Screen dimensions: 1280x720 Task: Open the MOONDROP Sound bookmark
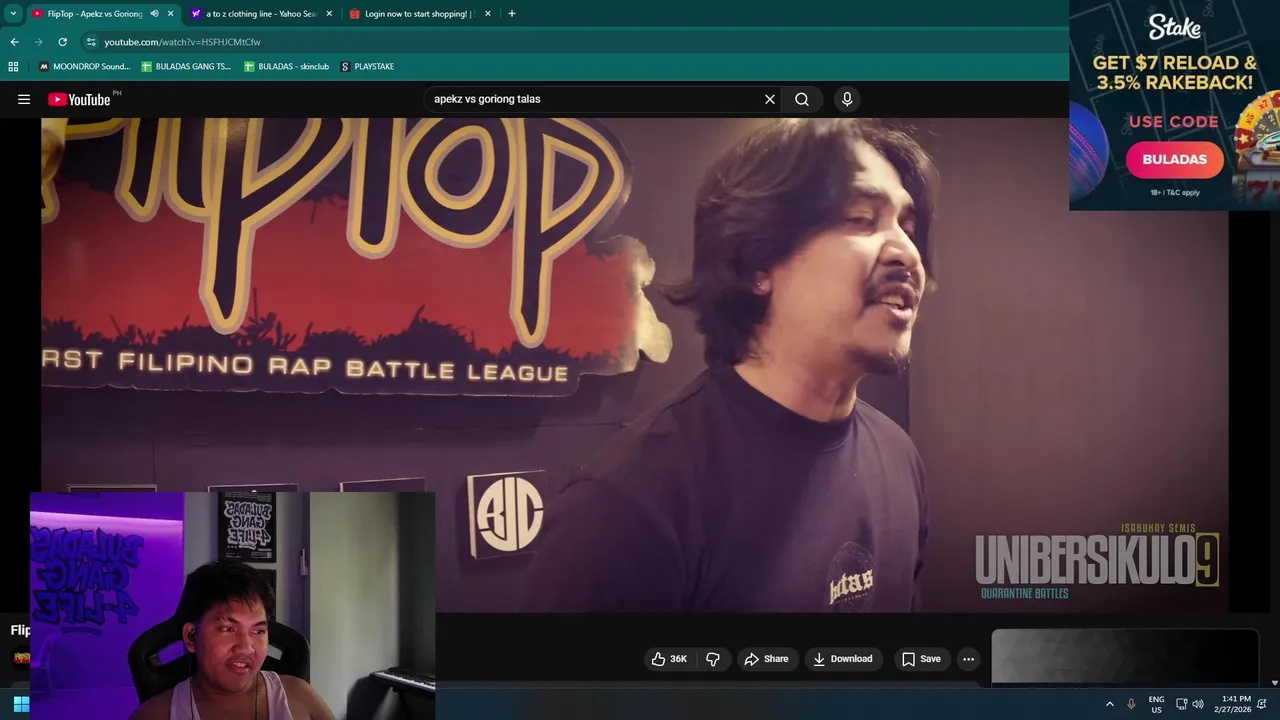84,67
